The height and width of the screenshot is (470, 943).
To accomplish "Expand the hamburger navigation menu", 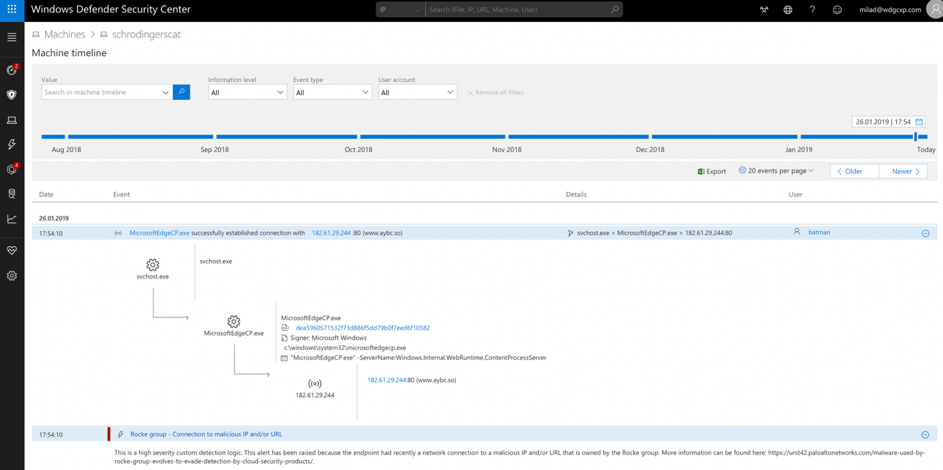I will point(11,37).
